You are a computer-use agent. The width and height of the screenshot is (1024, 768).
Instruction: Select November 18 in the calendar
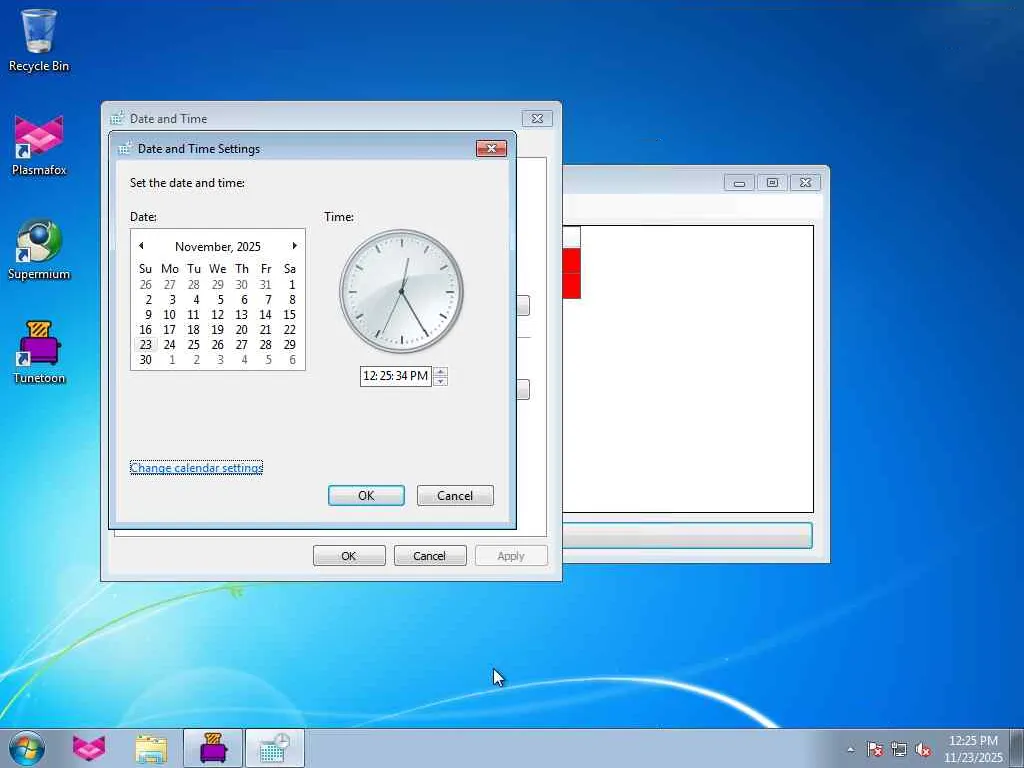(x=194, y=329)
